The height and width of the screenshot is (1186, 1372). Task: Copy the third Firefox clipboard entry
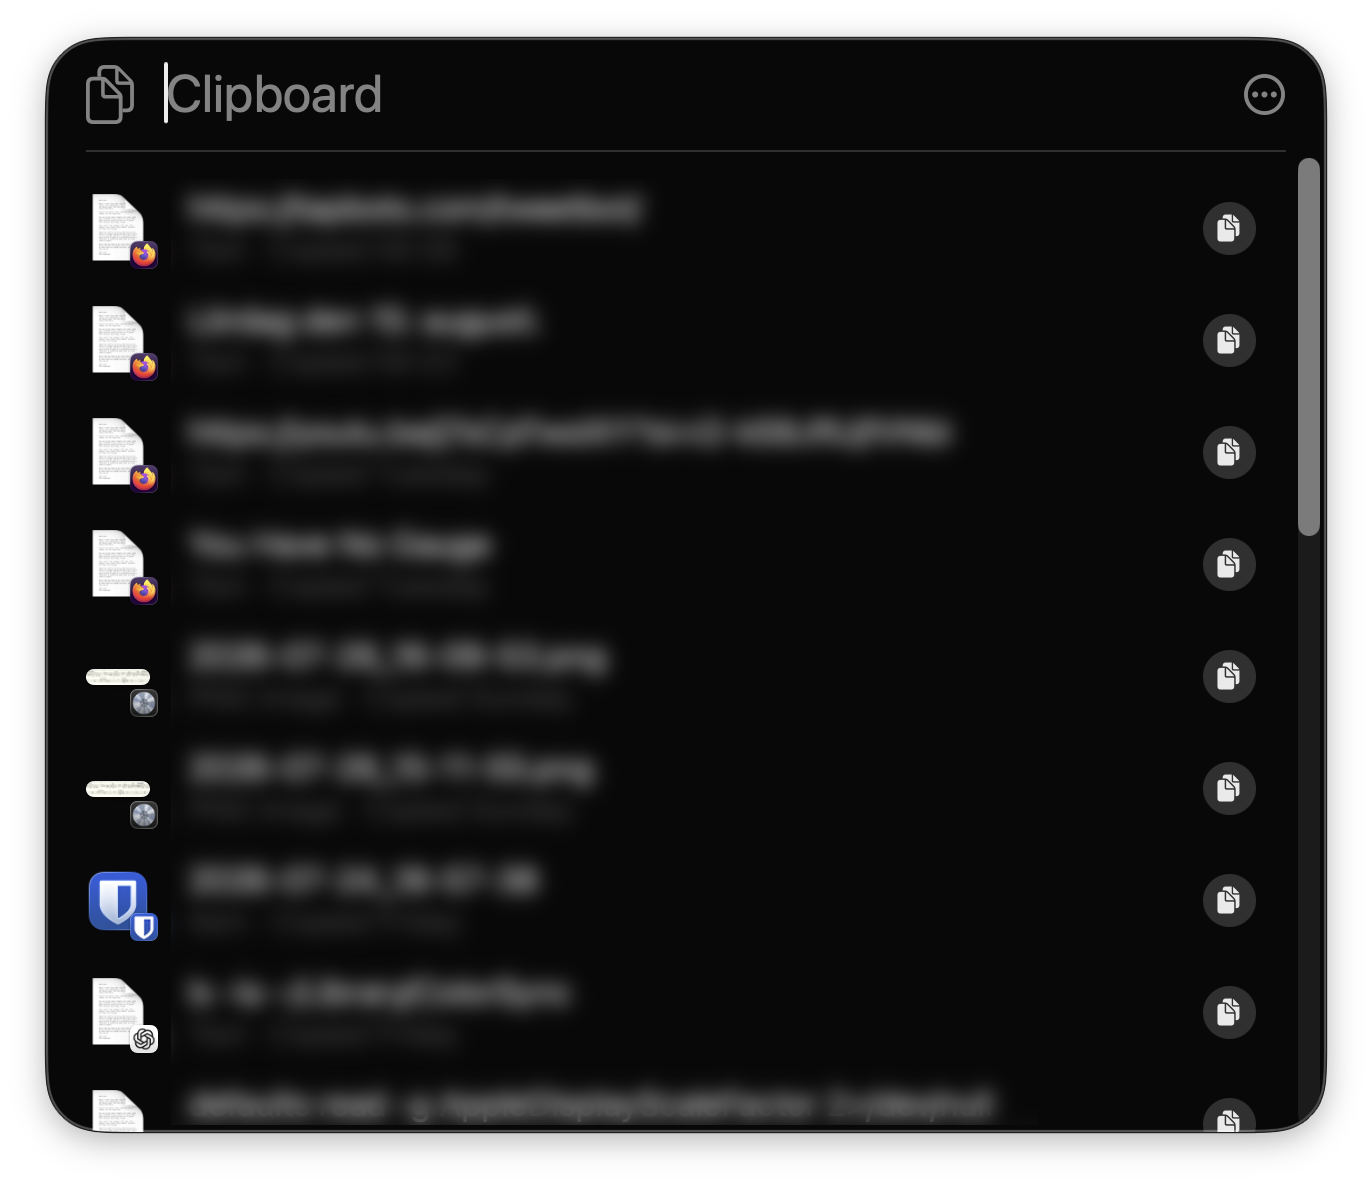tap(1229, 452)
